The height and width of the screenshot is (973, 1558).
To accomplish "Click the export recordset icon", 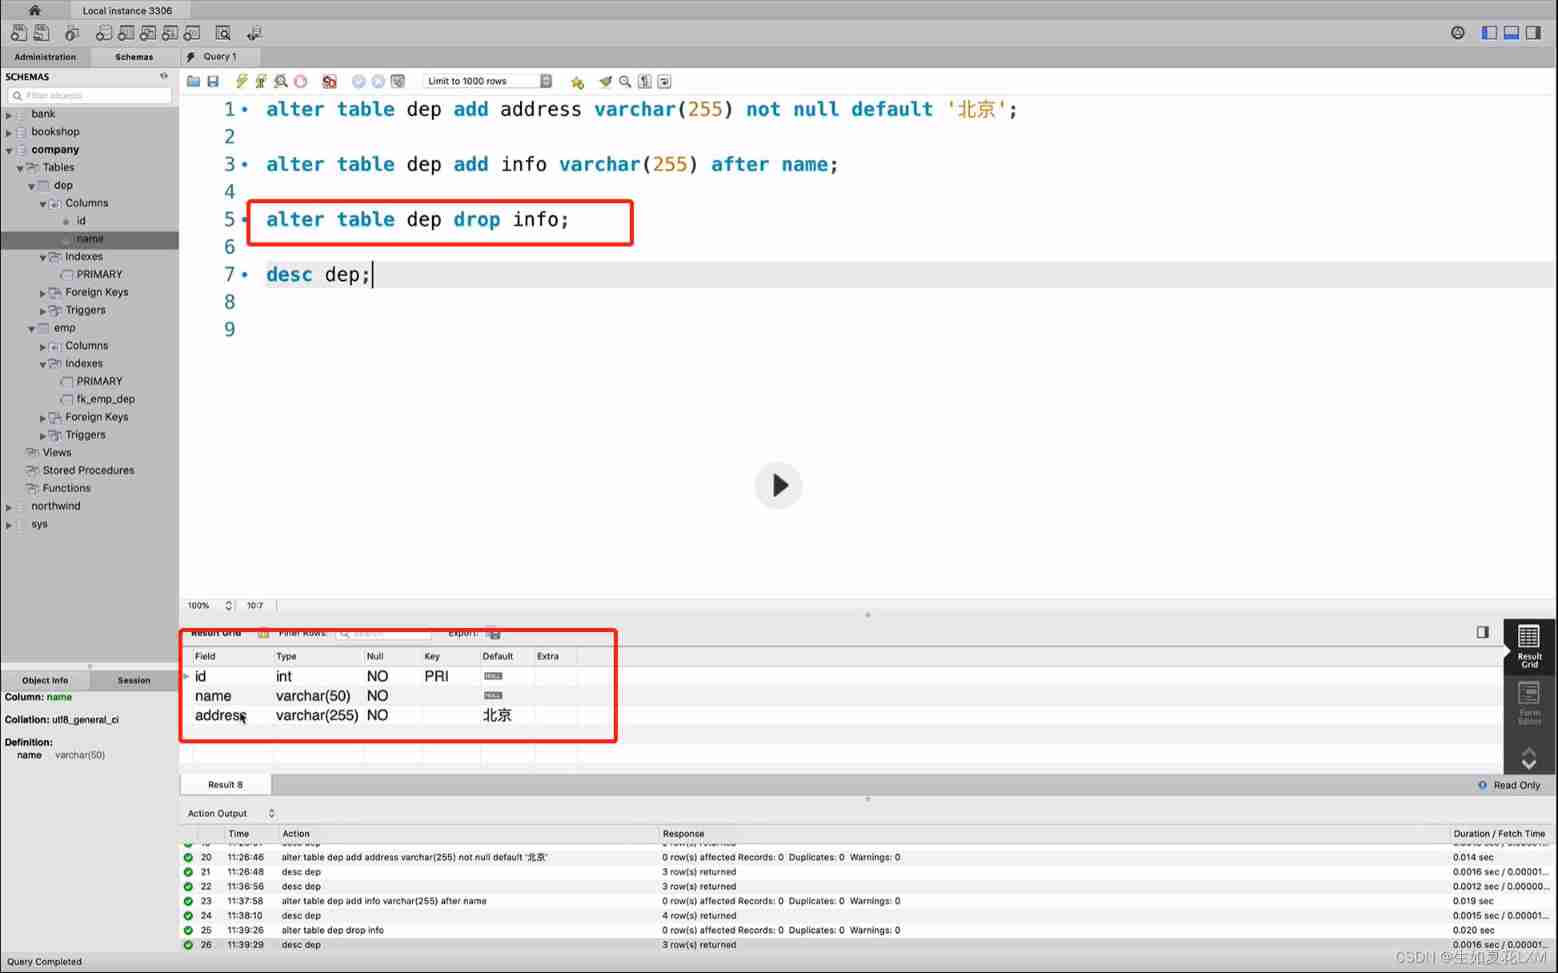I will pyautogui.click(x=493, y=633).
